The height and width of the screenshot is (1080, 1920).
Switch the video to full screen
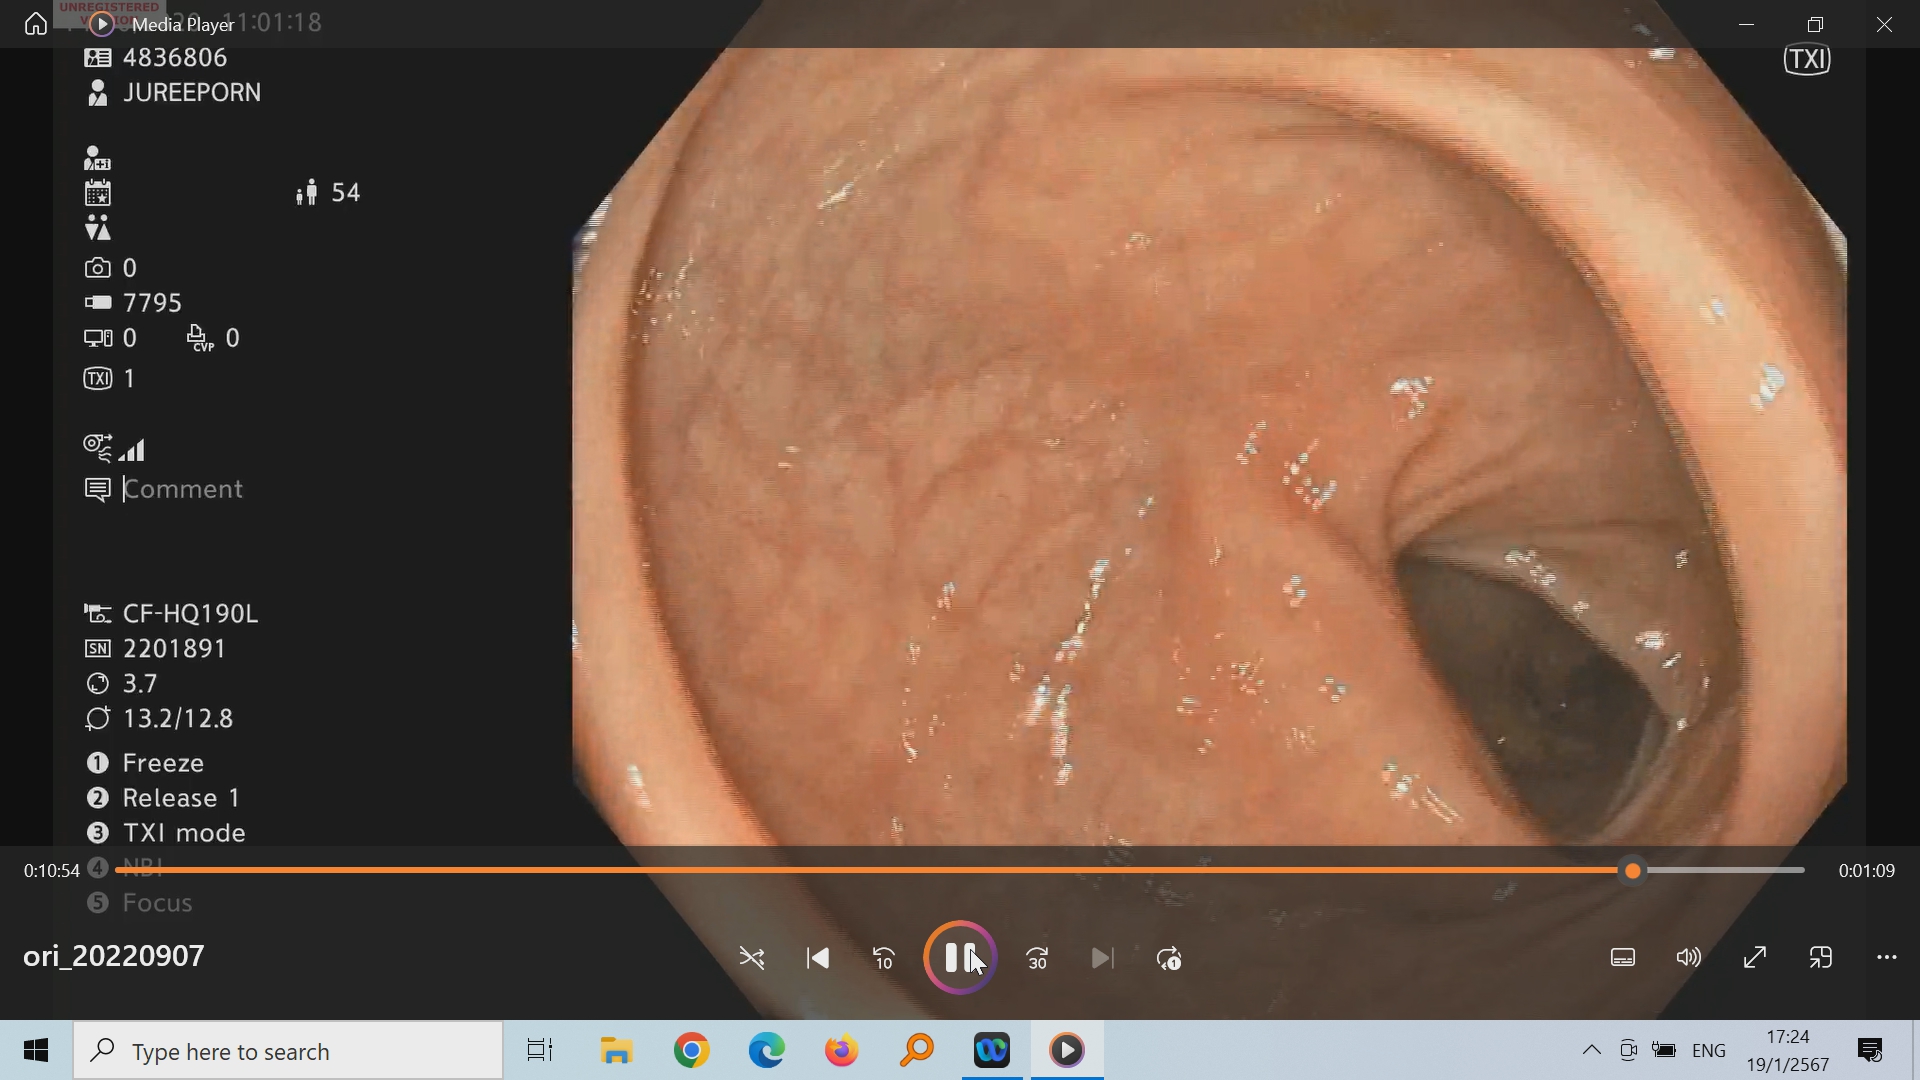pos(1755,958)
